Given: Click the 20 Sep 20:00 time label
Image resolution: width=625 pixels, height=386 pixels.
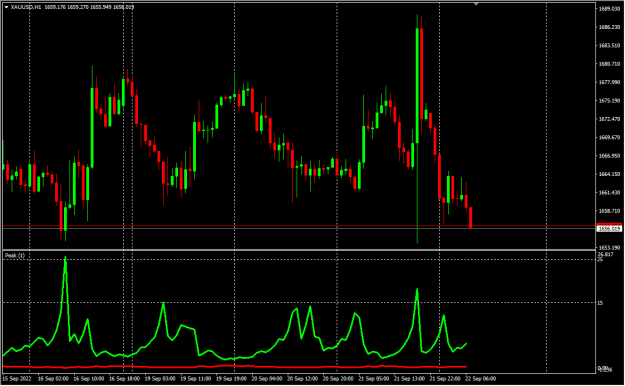Looking at the screenshot, I should (338, 378).
